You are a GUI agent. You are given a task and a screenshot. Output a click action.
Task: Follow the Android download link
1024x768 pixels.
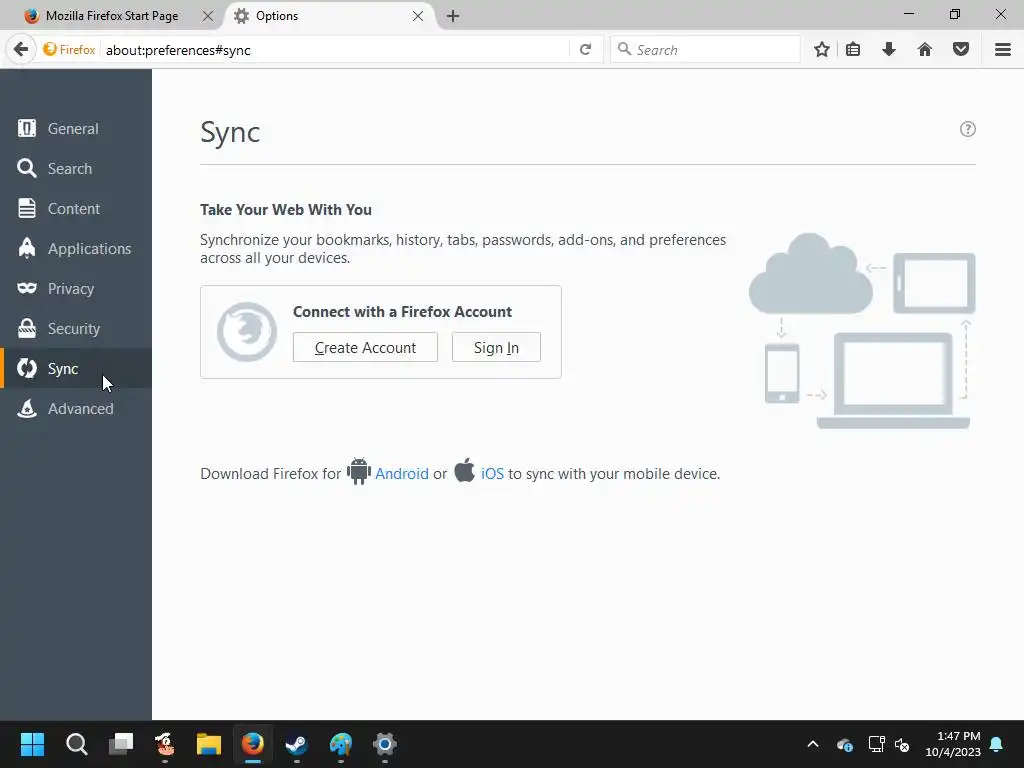tap(402, 473)
